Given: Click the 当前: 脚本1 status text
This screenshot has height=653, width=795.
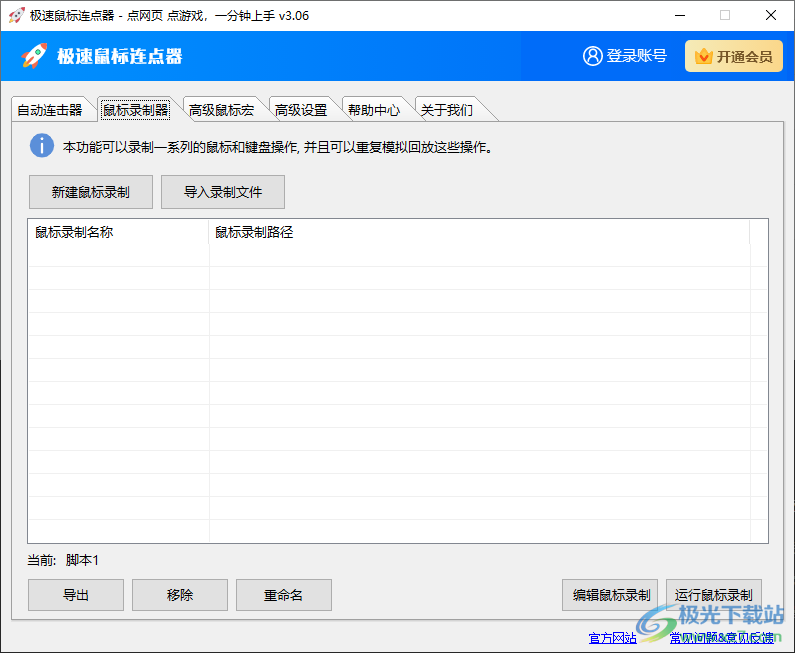Looking at the screenshot, I should coord(63,560).
